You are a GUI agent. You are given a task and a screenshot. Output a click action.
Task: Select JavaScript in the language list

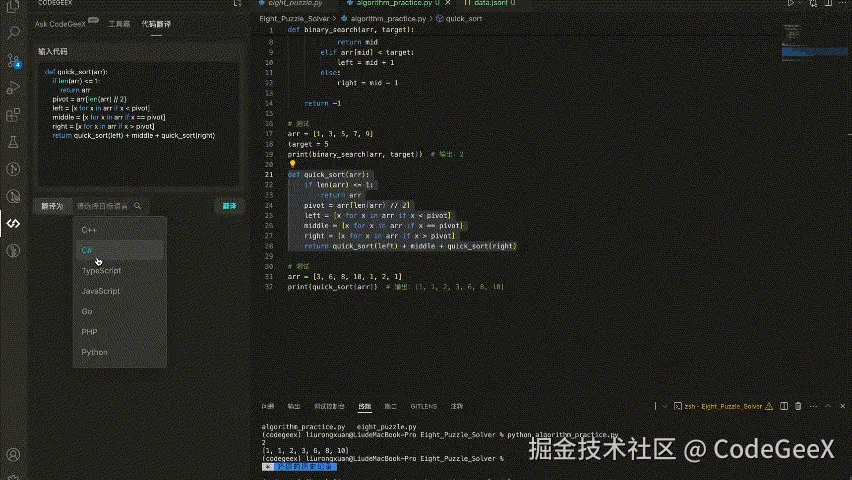click(x=120, y=291)
